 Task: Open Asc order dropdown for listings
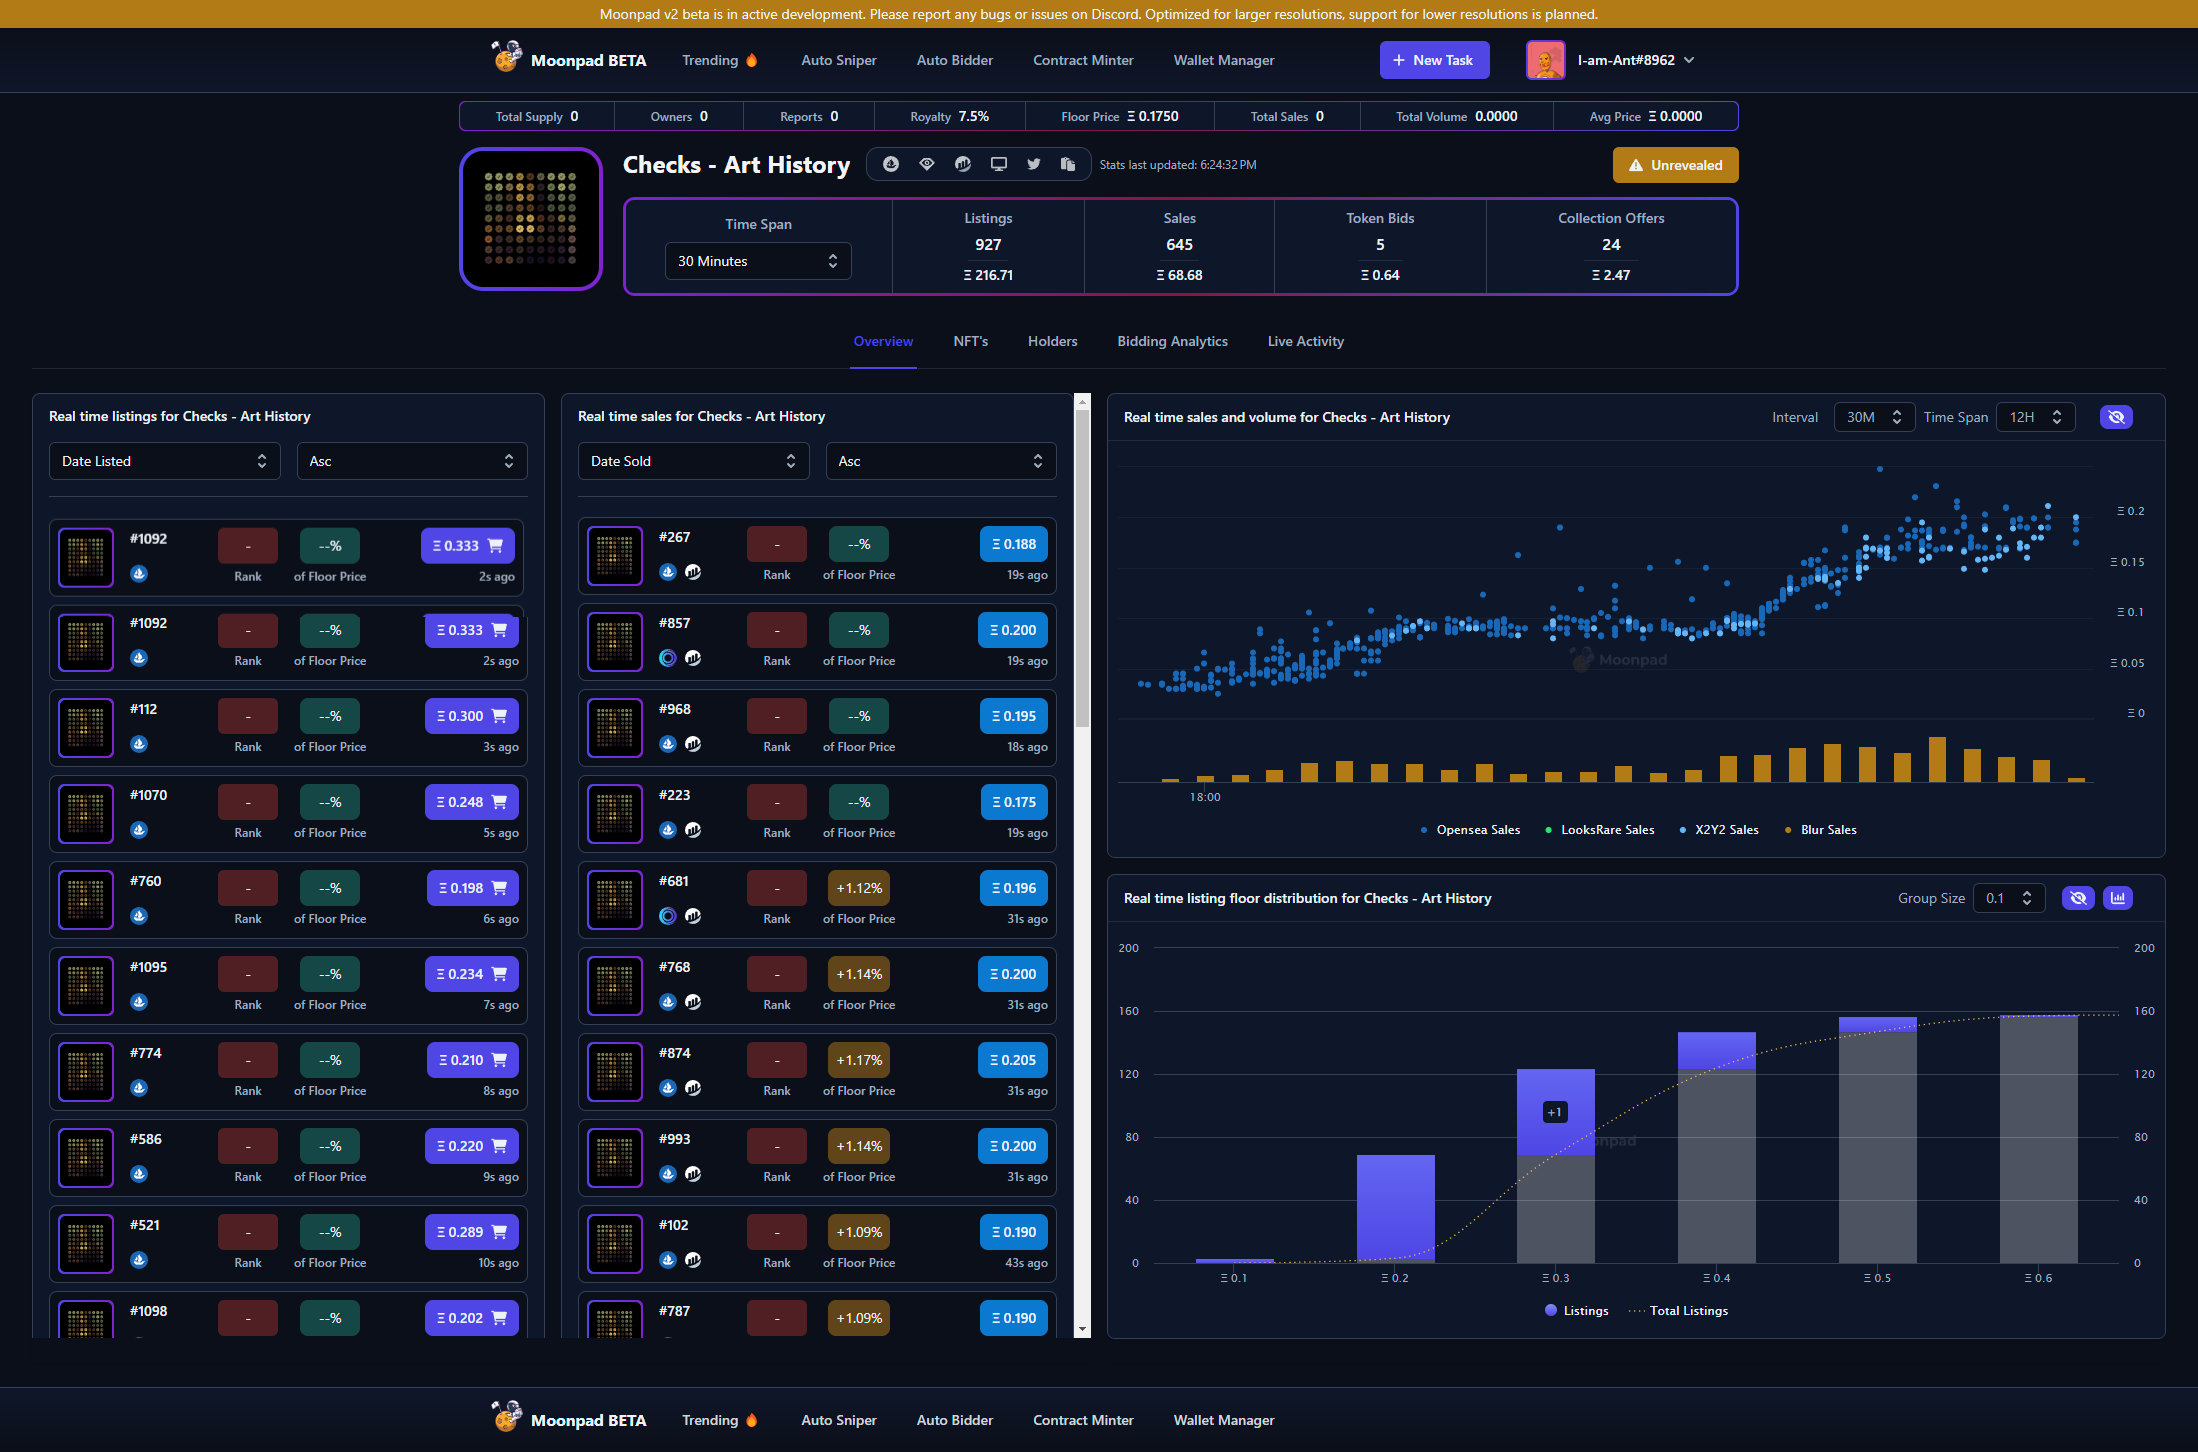[412, 461]
